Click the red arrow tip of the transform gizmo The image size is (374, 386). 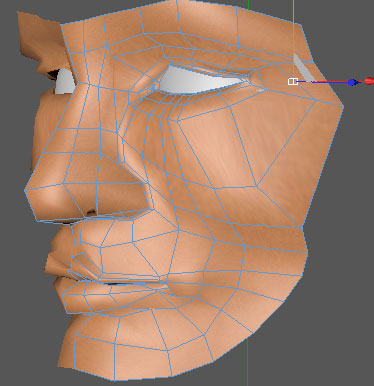click(x=369, y=81)
